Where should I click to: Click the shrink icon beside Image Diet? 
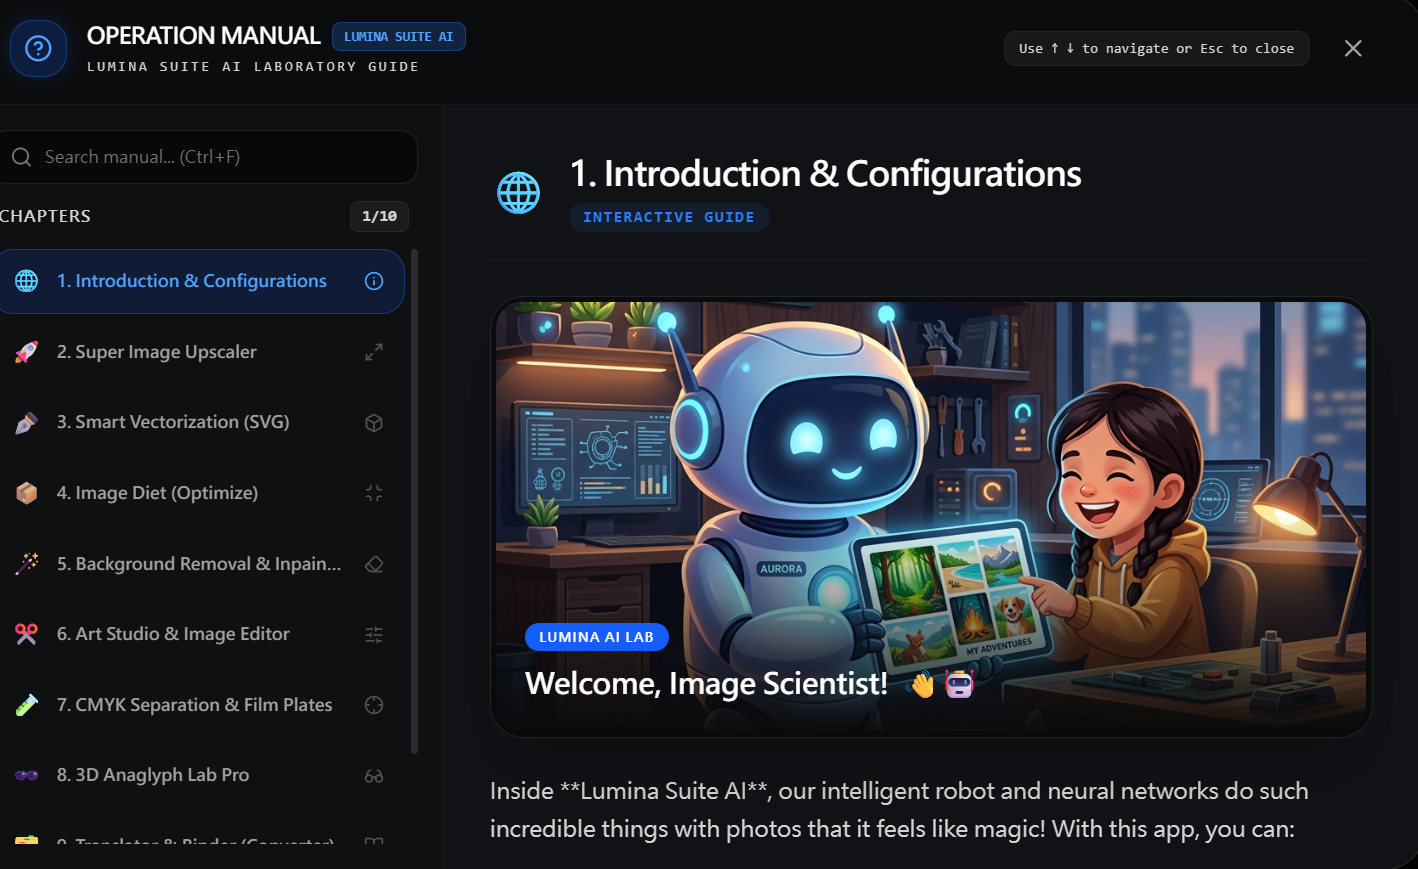[374, 493]
